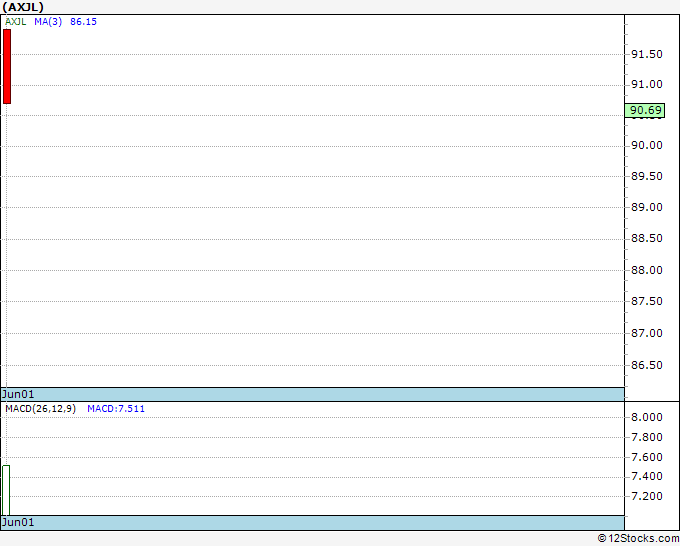
Task: Click the MACD:7.511 value readout
Action: (x=116, y=409)
